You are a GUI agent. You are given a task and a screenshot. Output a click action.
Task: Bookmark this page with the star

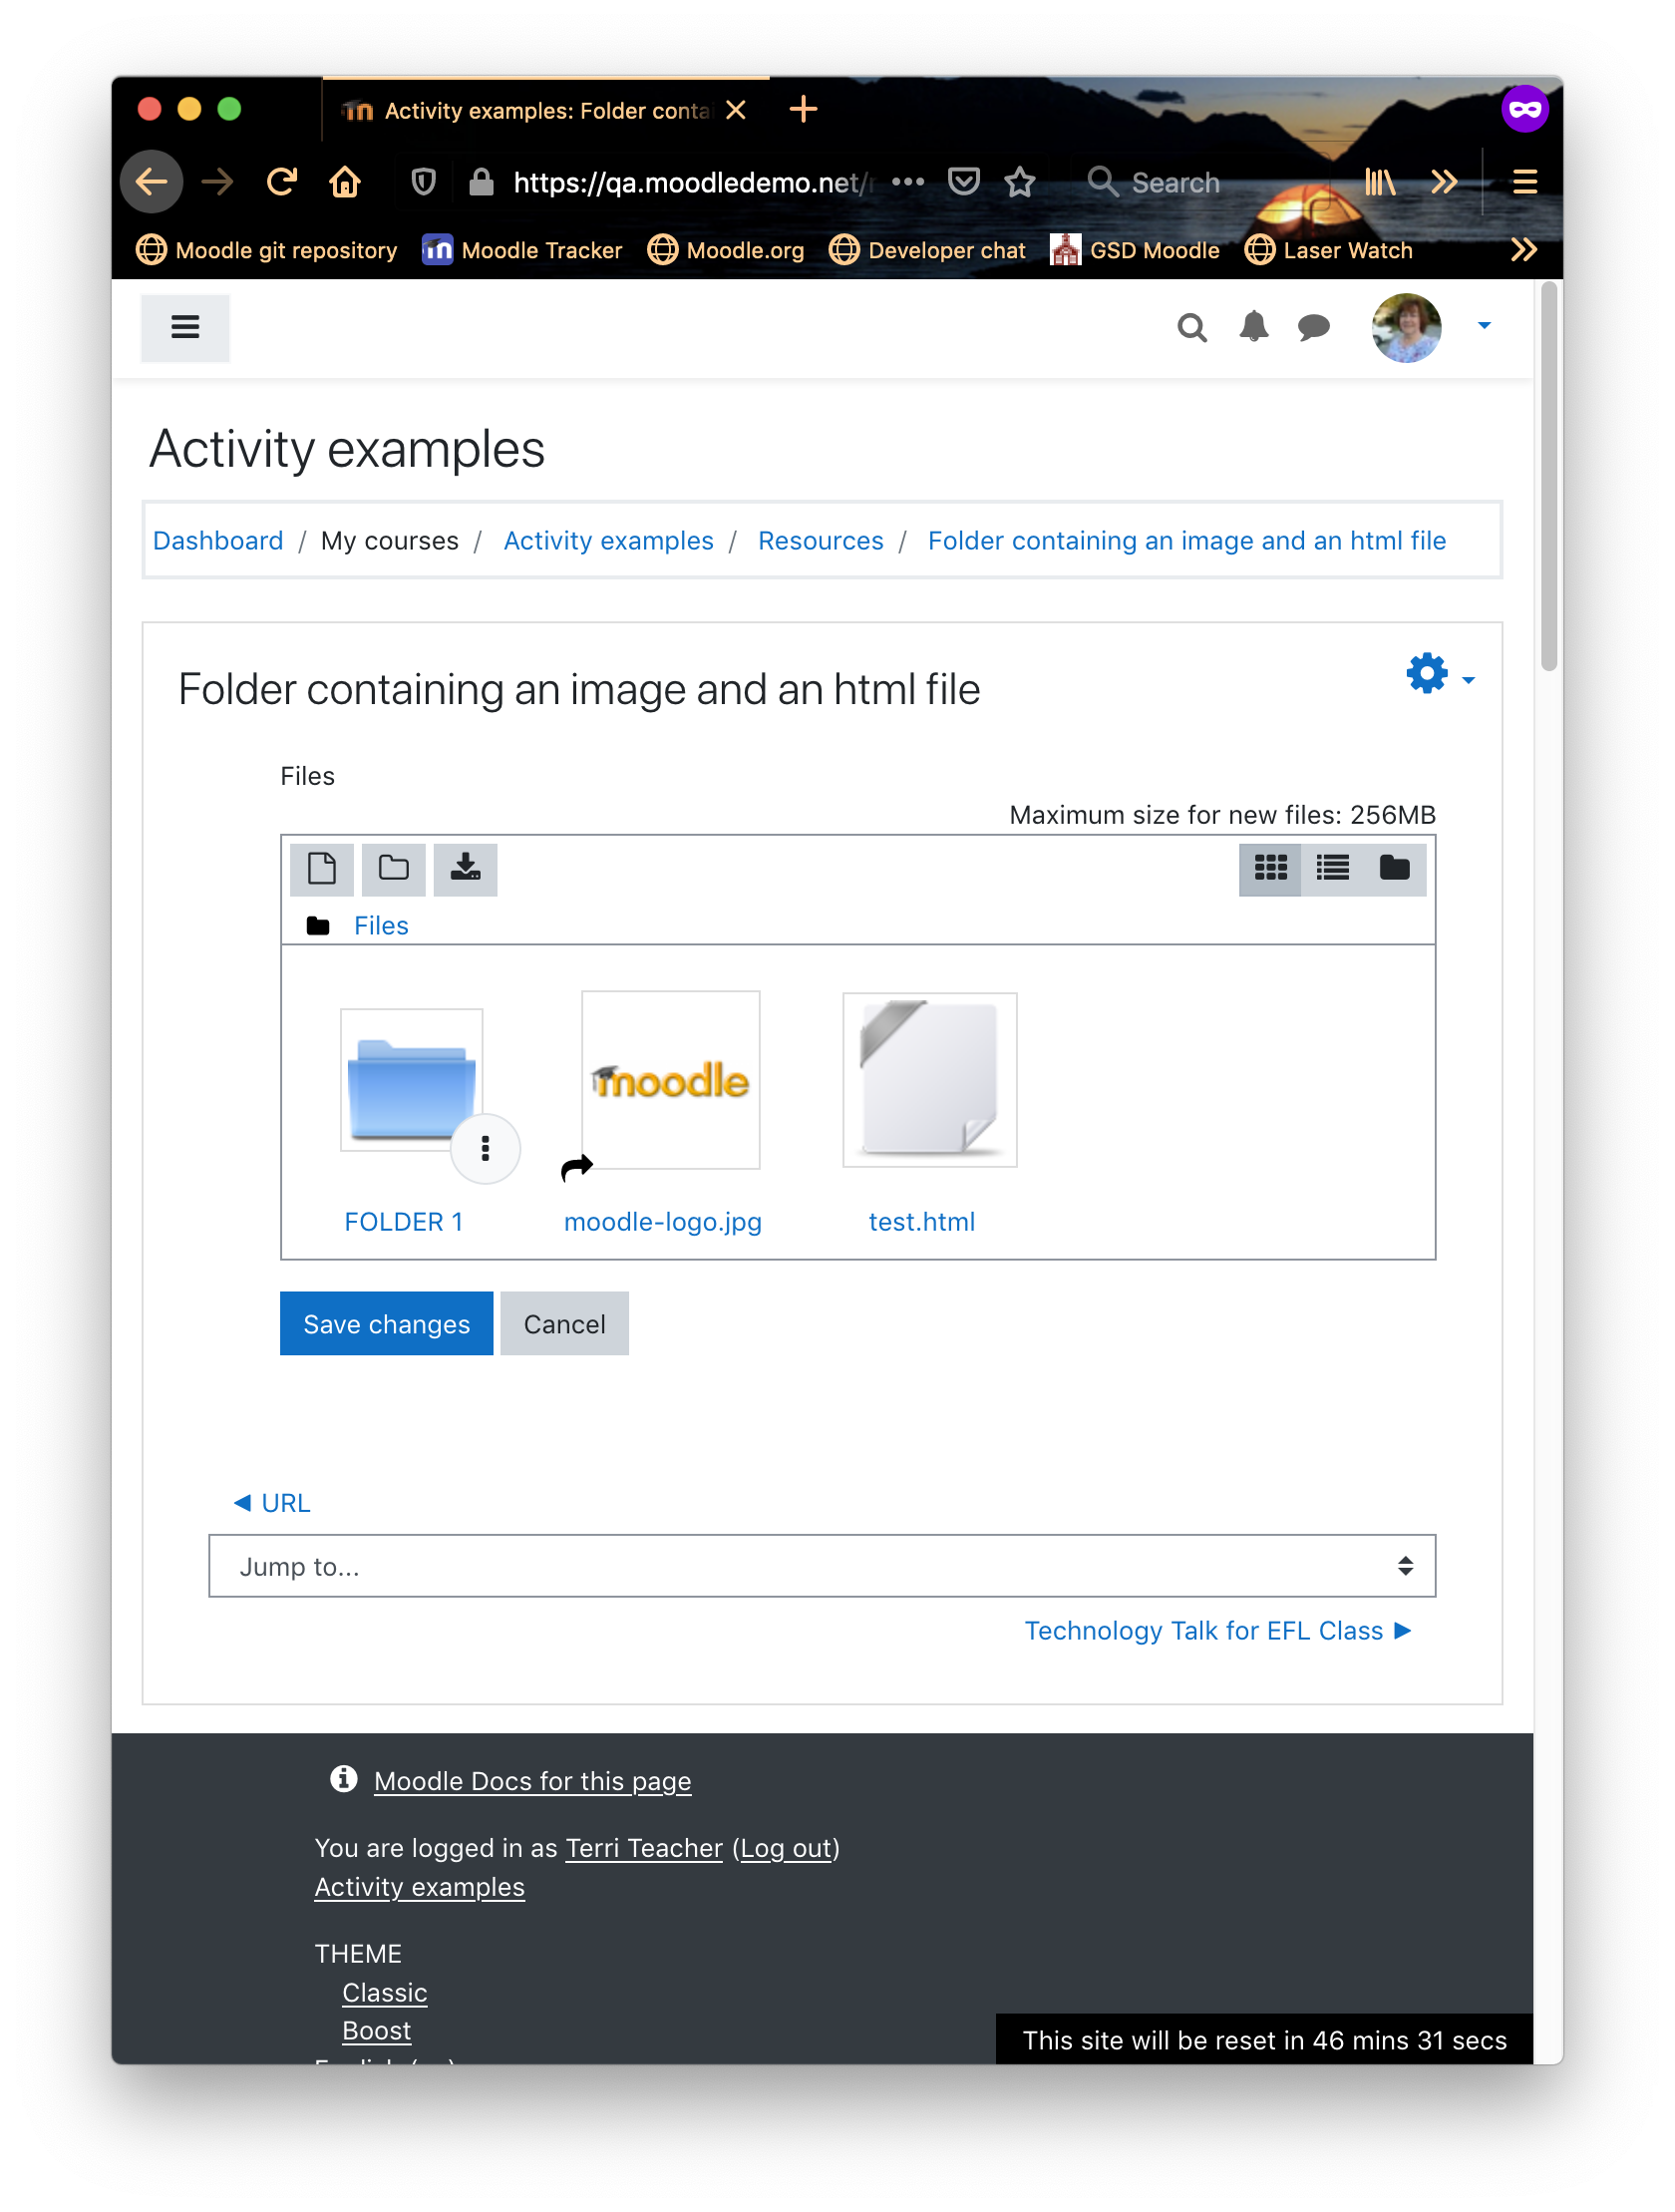1019,182
